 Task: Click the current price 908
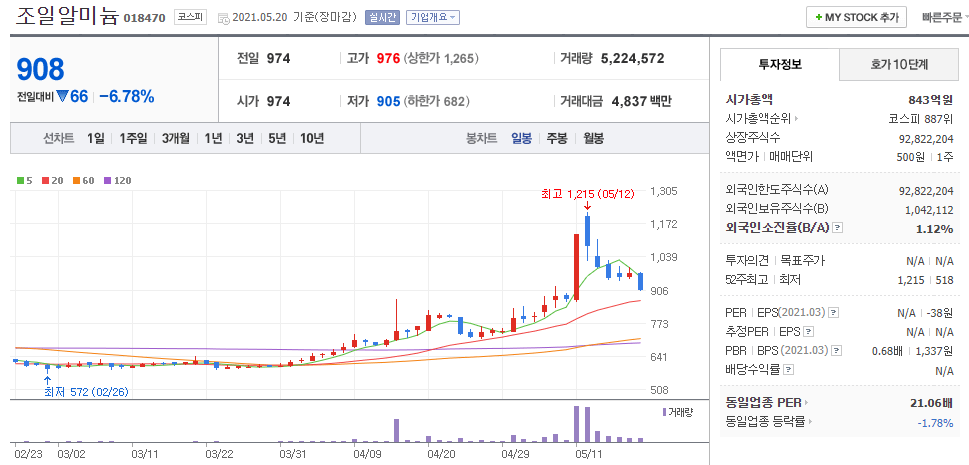pyautogui.click(x=40, y=69)
